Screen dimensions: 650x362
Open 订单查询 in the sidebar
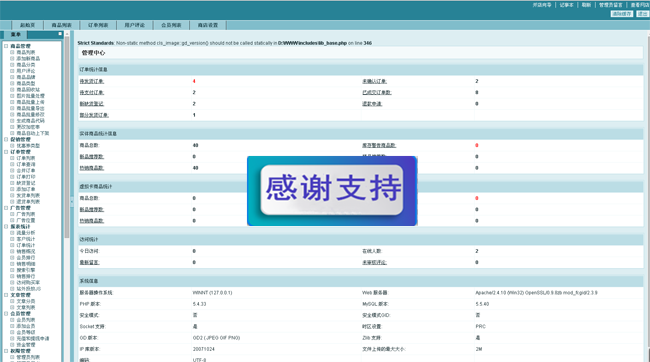26,164
